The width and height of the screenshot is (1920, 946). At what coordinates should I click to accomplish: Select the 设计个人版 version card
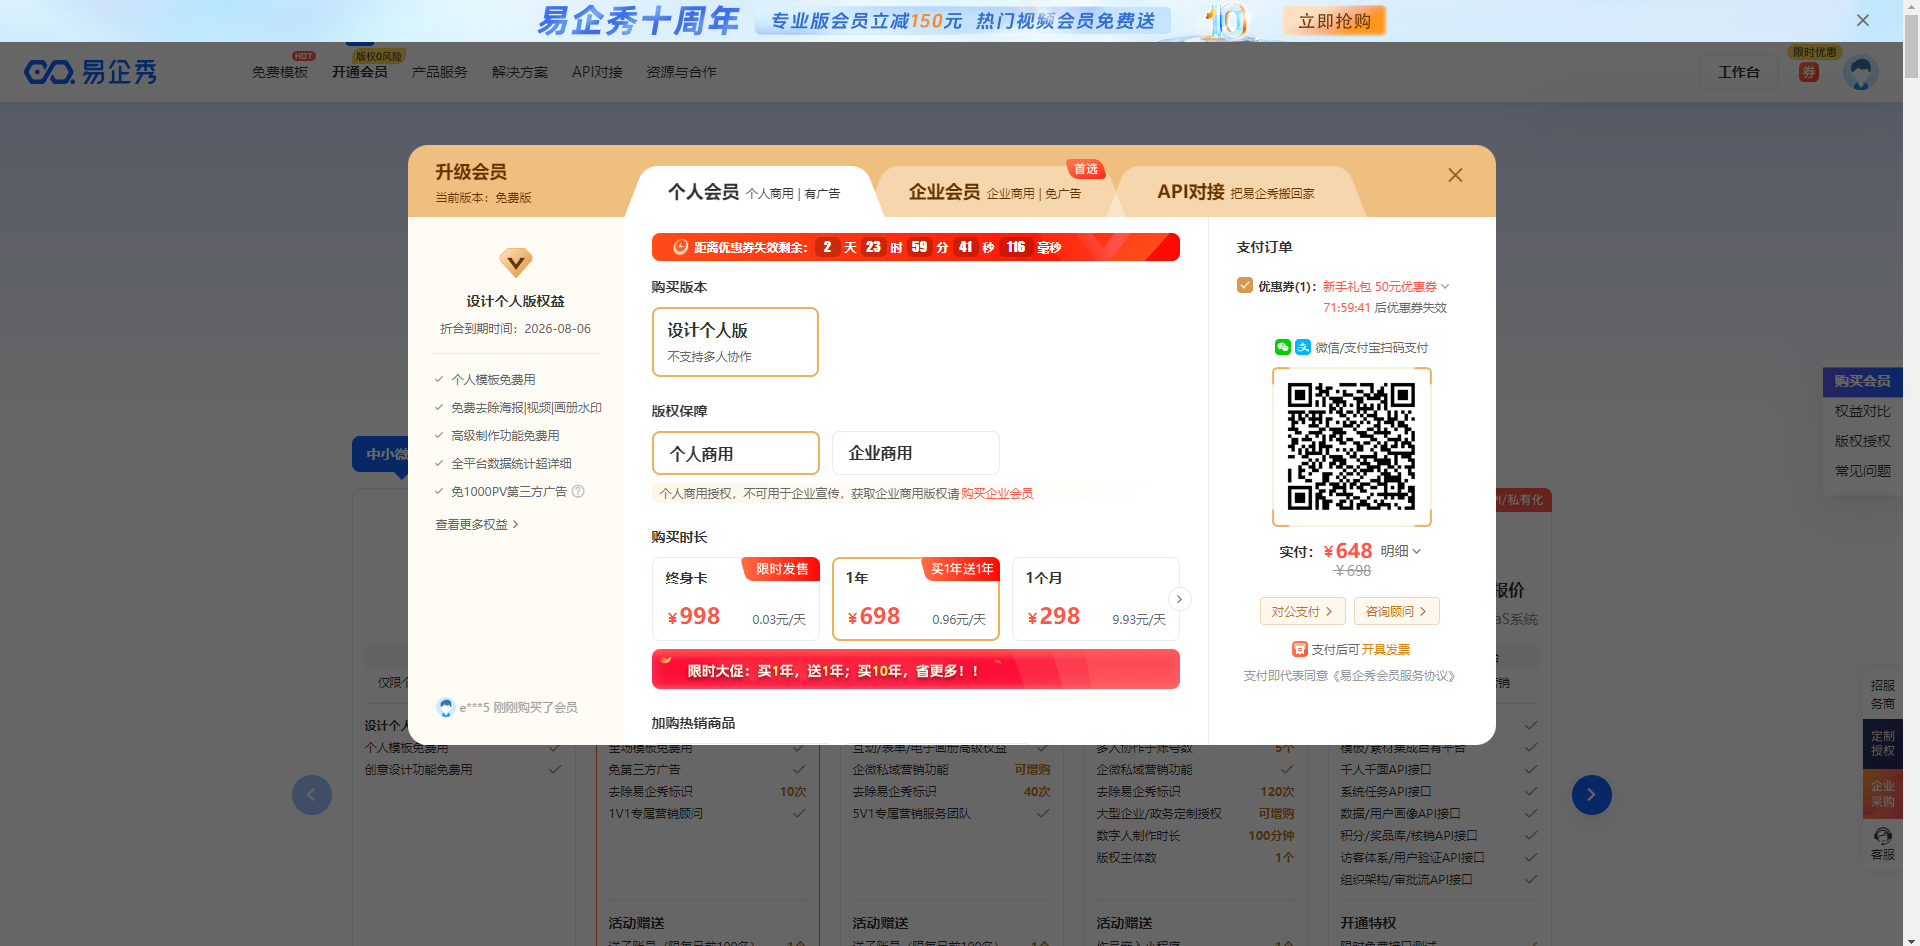[735, 342]
